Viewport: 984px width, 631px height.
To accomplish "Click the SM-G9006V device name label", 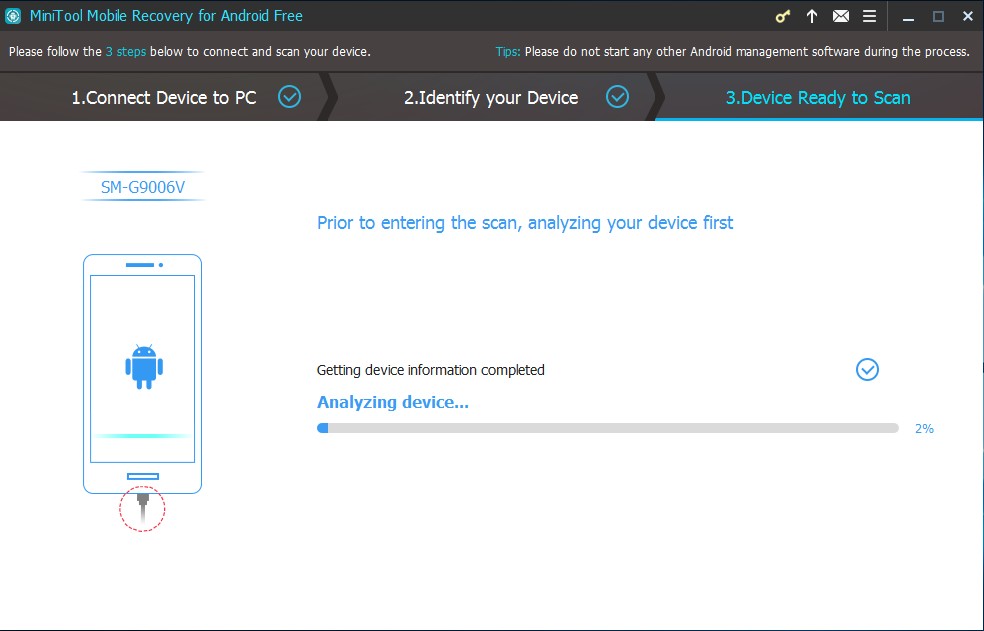I will point(143,187).
